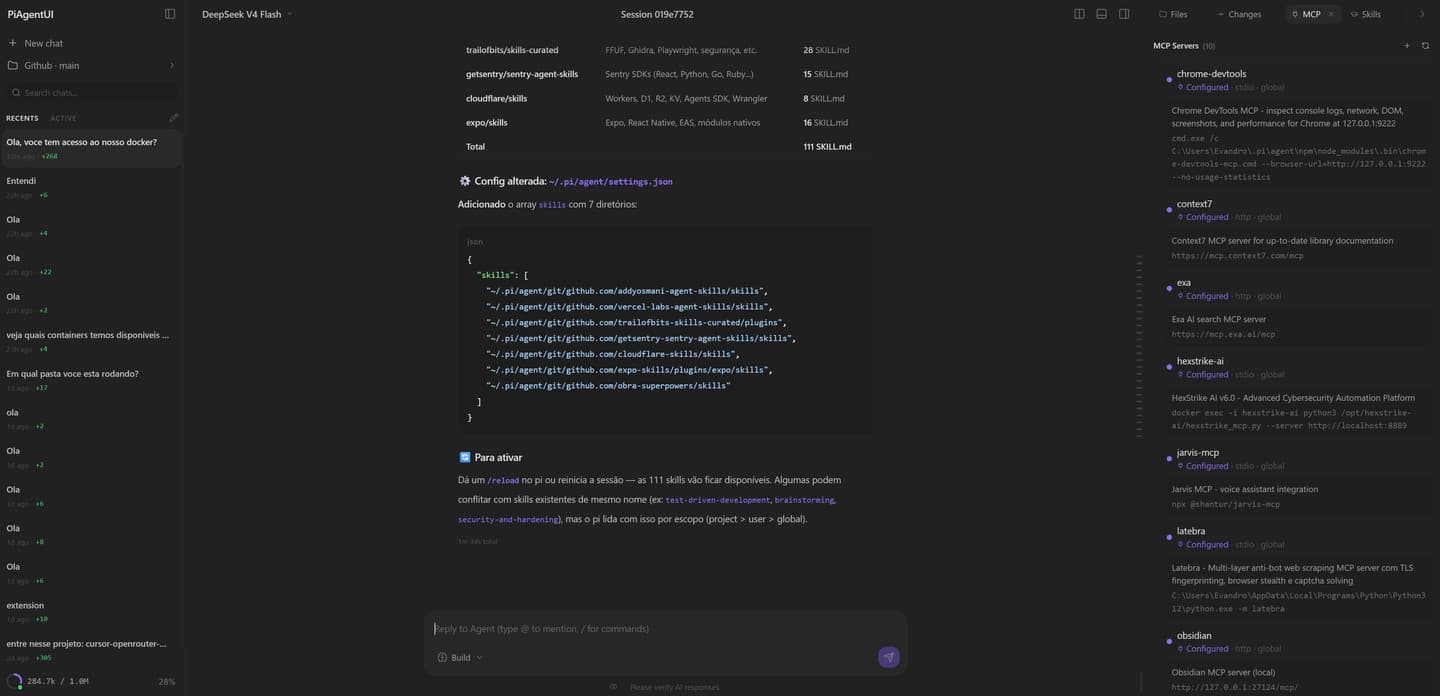Switch to the Skills tab

pyautogui.click(x=1365, y=14)
